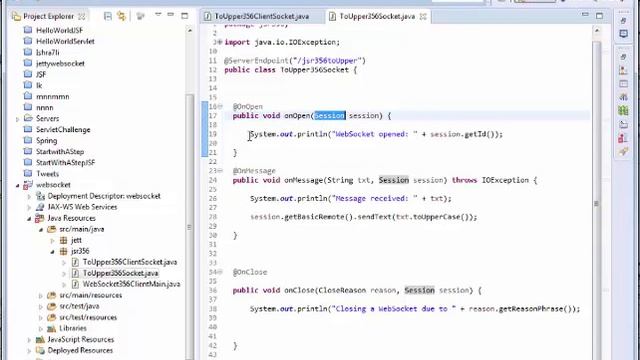Select WebSocket356ClientMain.java file
The height and width of the screenshot is (360, 640).
[x=131, y=284]
